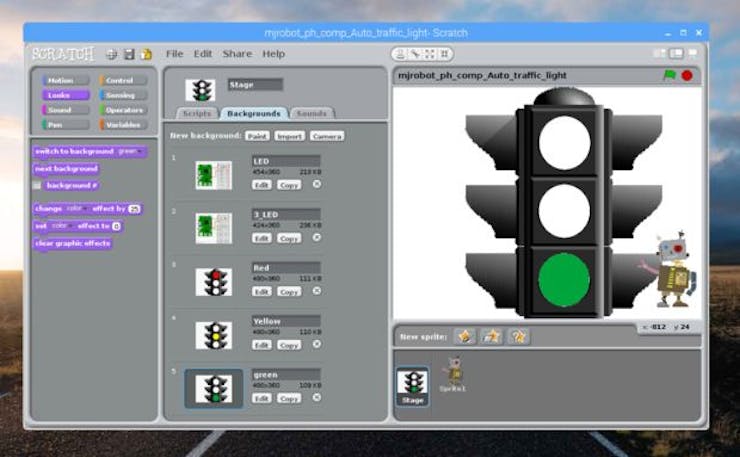Delete the green background

click(317, 398)
